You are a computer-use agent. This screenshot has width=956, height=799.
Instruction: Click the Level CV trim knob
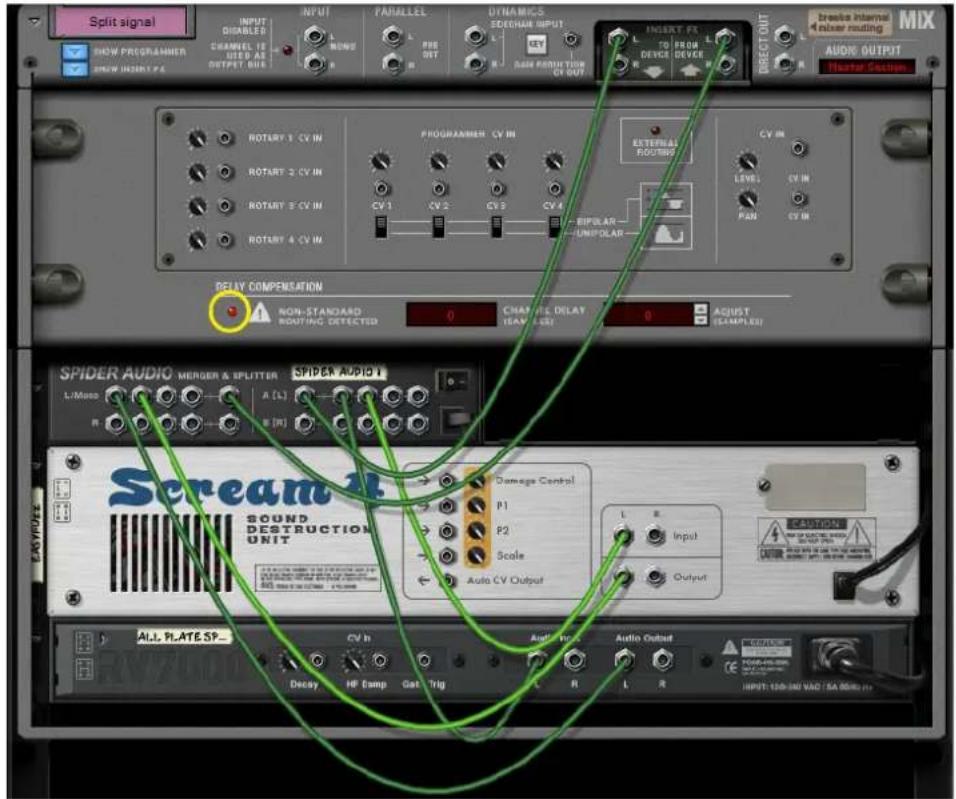747,162
